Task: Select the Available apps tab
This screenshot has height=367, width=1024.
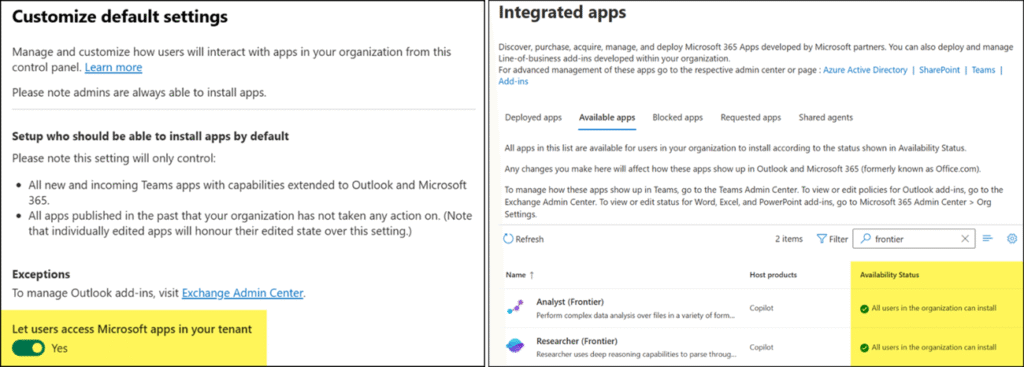Action: (x=607, y=118)
